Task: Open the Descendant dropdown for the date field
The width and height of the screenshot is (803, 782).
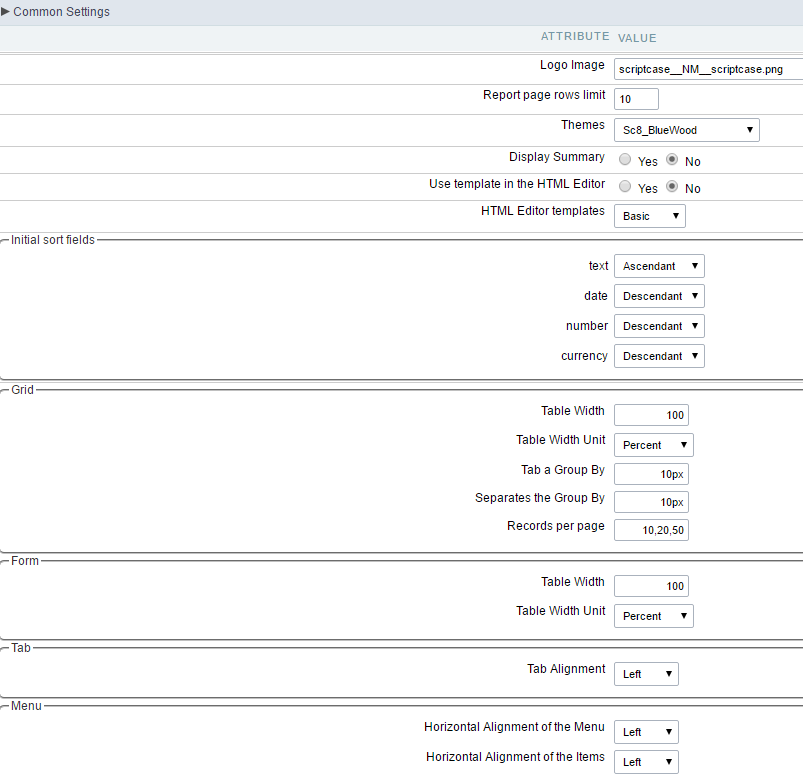Action: tap(658, 296)
